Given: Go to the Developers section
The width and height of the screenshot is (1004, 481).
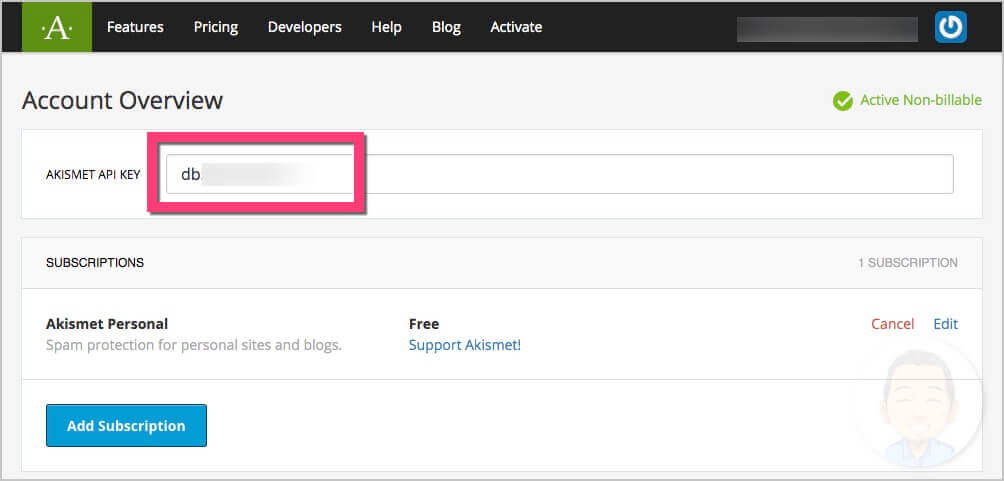Looking at the screenshot, I should click(305, 27).
